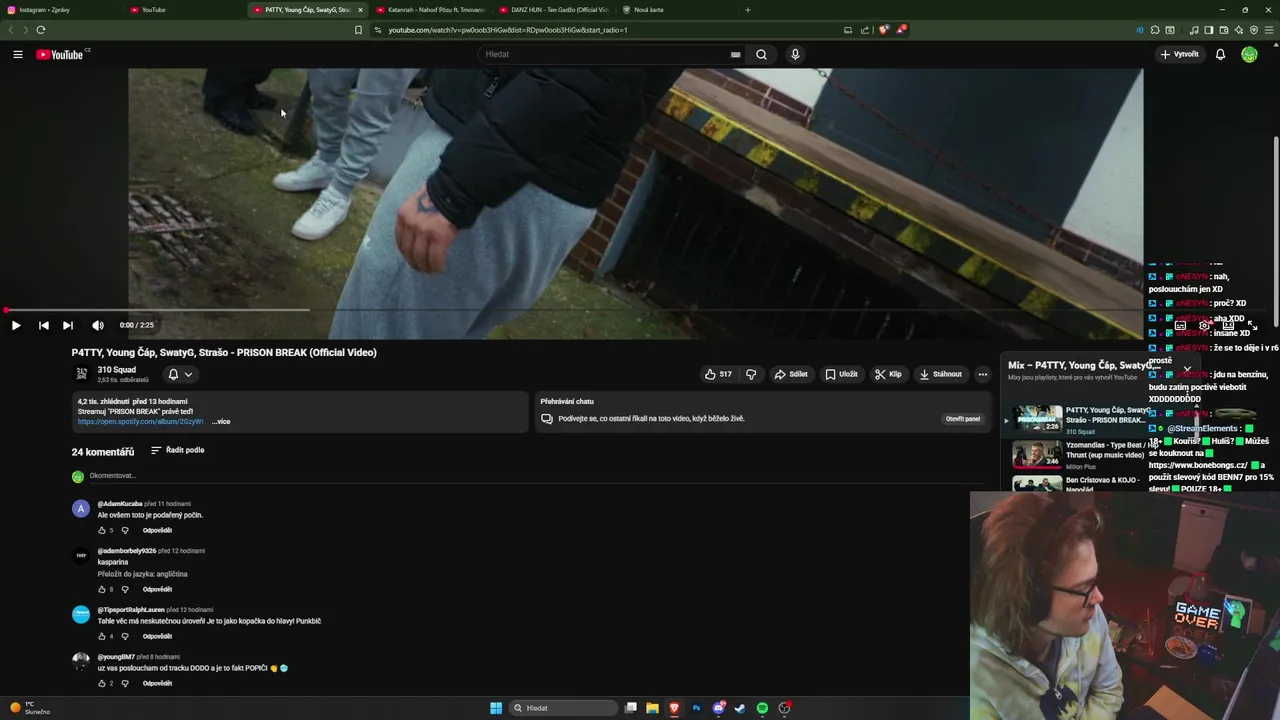Open the Řadit podle sort dropdown
This screenshot has height=720, width=1280.
click(178, 450)
